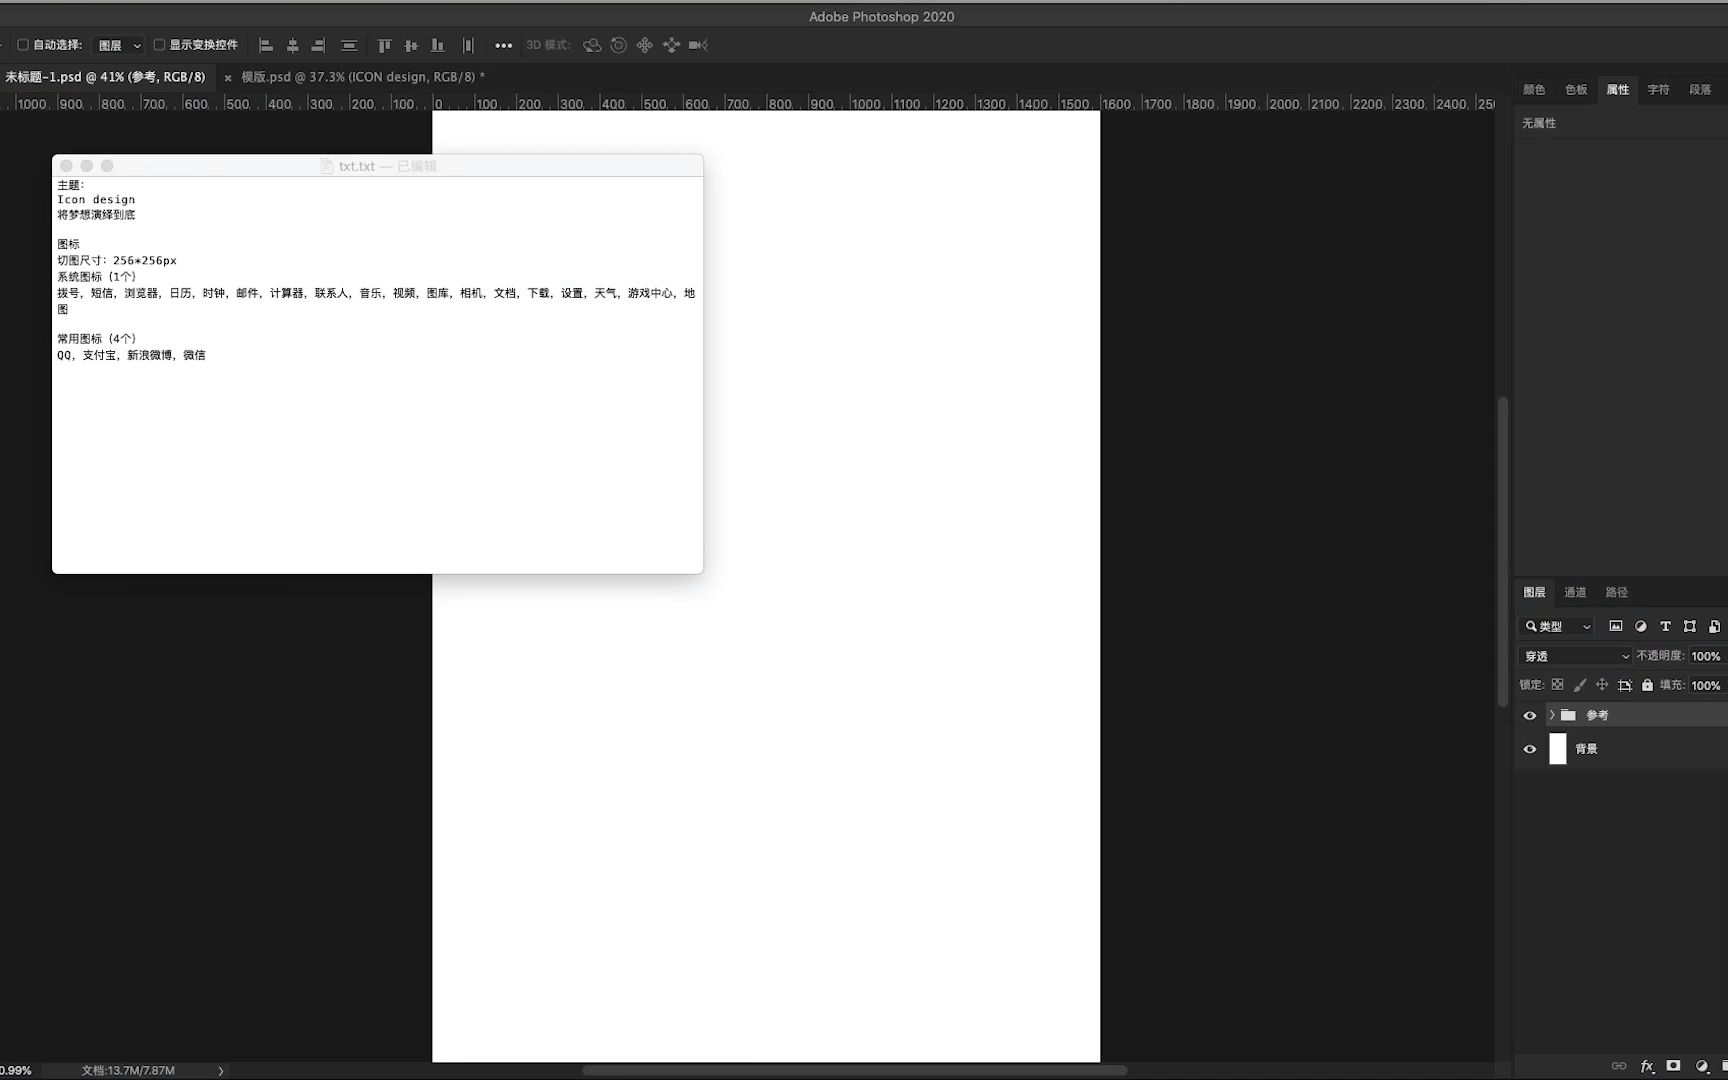Screen dimensions: 1728x1080
Task: Filter layers by pixel layers icon
Action: 1615,626
